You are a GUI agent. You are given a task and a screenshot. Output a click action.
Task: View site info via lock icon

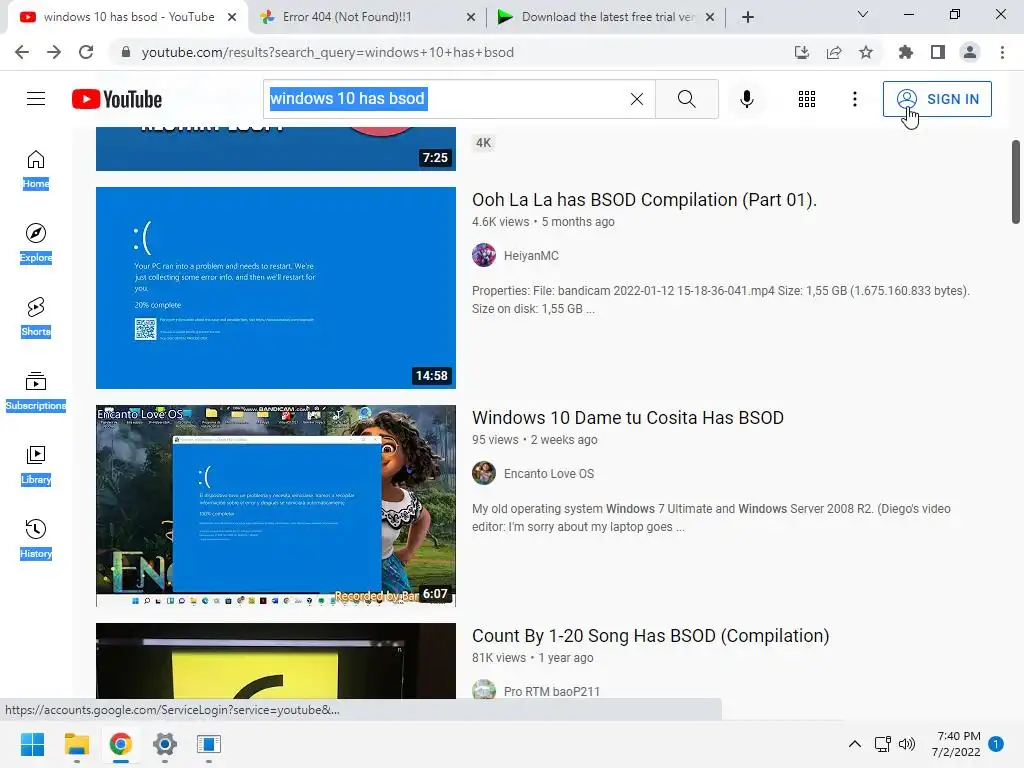pyautogui.click(x=125, y=52)
